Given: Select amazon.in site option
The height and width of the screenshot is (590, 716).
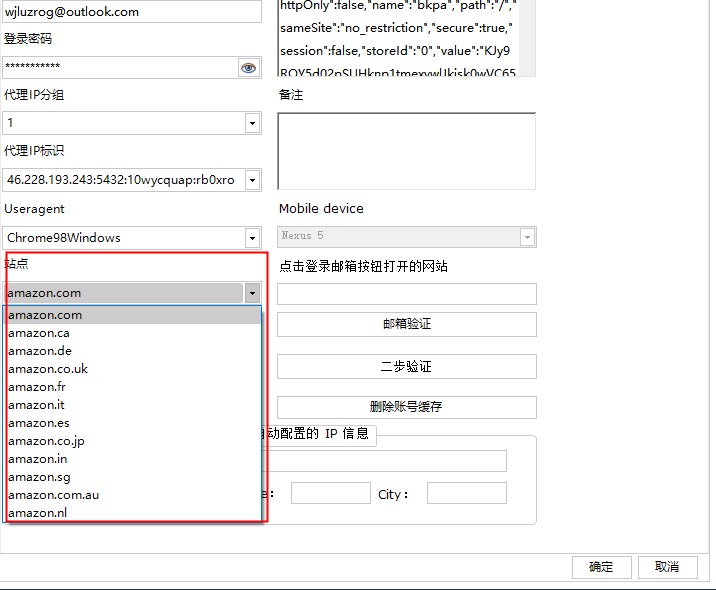Looking at the screenshot, I should tap(132, 458).
